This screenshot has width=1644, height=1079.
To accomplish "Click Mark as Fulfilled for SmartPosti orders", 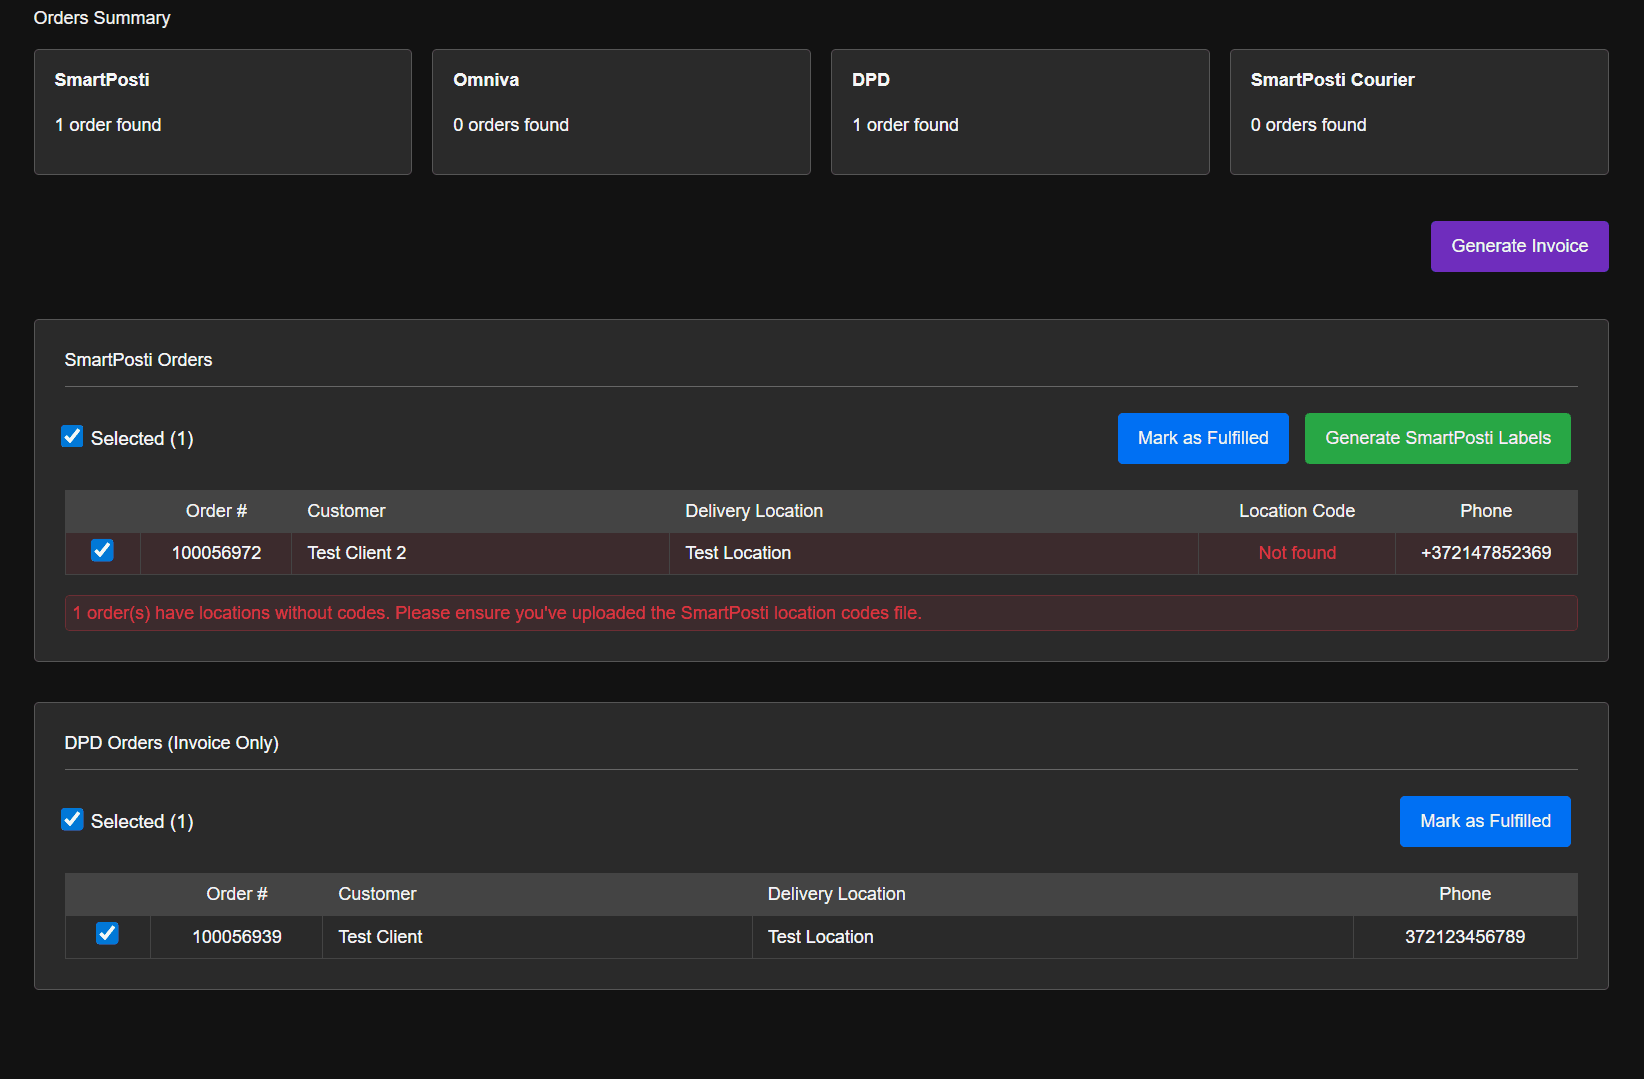I will [x=1203, y=438].
